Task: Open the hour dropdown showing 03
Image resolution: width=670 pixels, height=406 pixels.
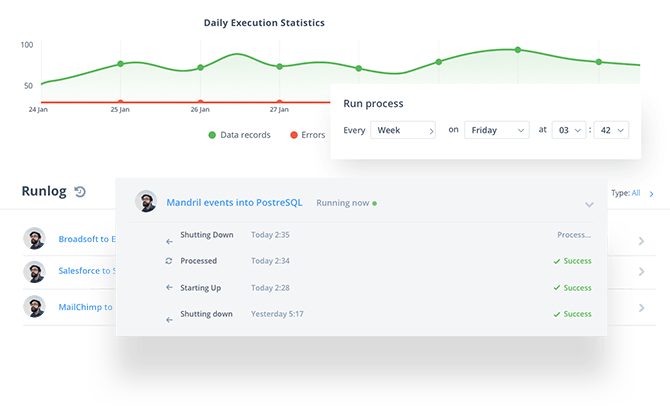Action: 569,130
